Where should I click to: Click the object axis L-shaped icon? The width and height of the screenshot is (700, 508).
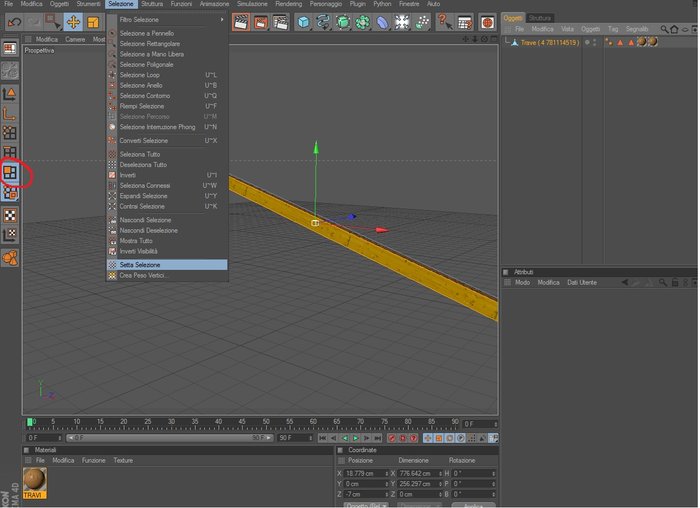point(10,113)
